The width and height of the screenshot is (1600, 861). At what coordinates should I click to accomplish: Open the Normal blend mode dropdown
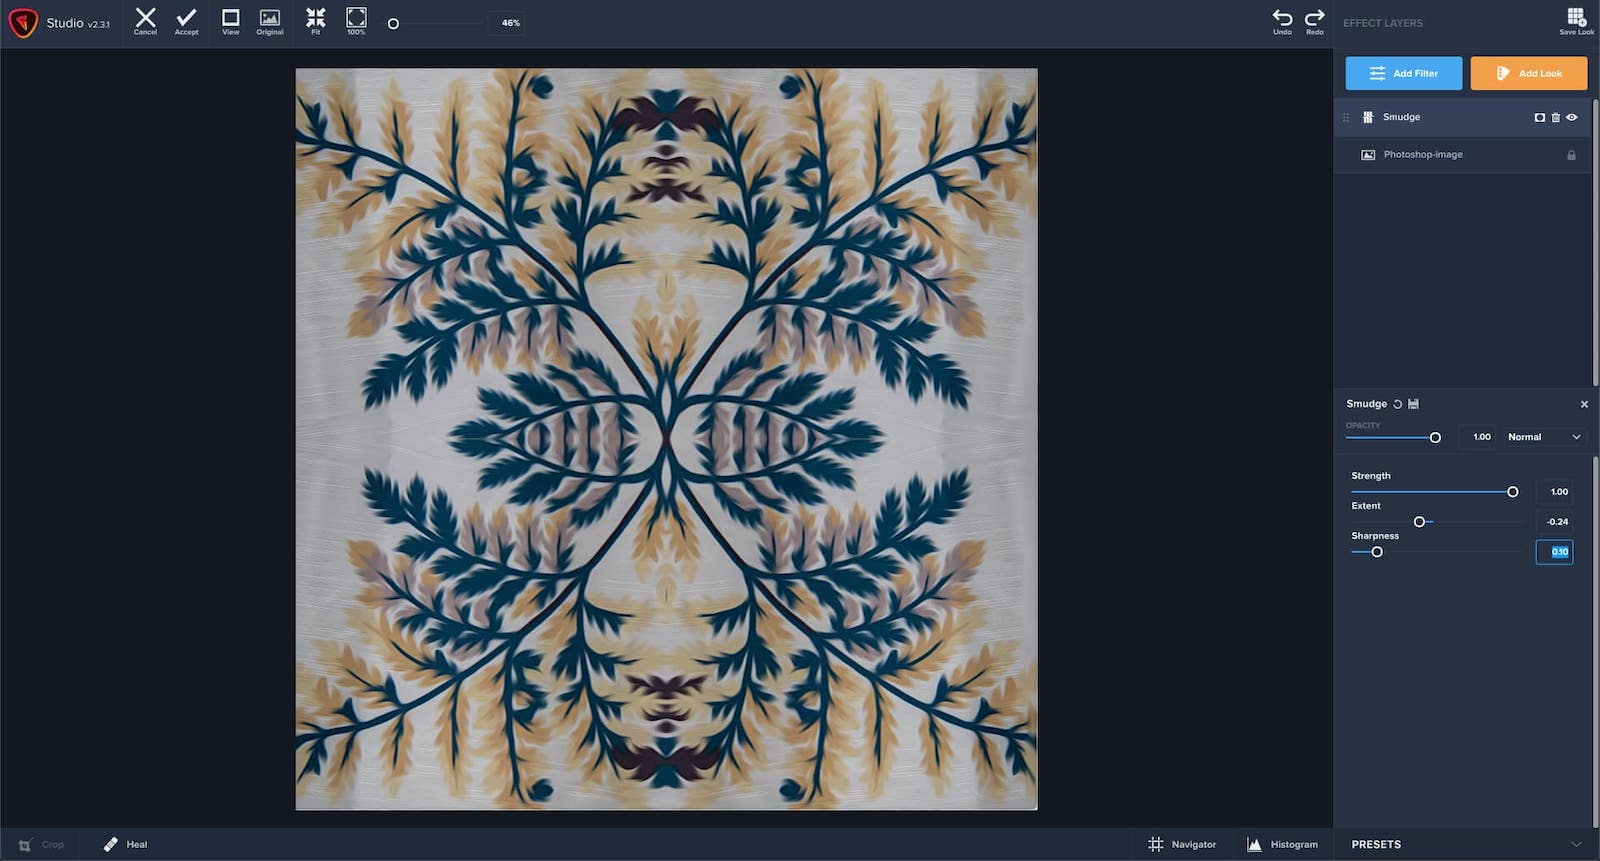(1543, 437)
